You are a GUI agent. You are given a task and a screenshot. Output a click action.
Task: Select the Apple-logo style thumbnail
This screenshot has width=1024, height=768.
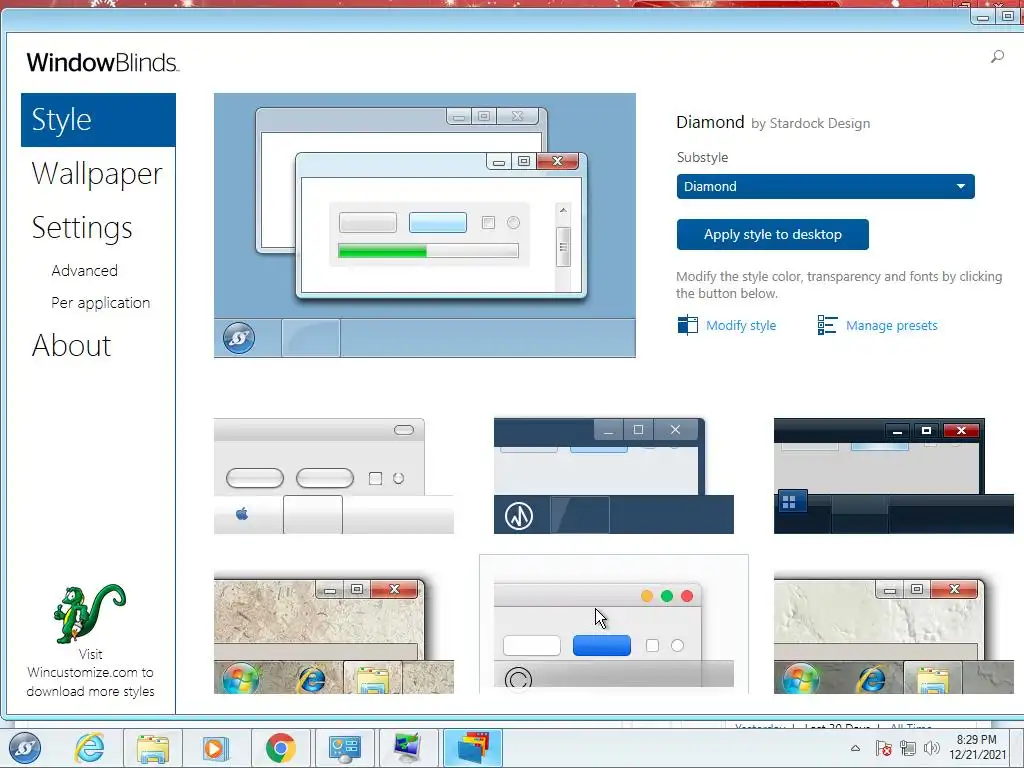334,476
